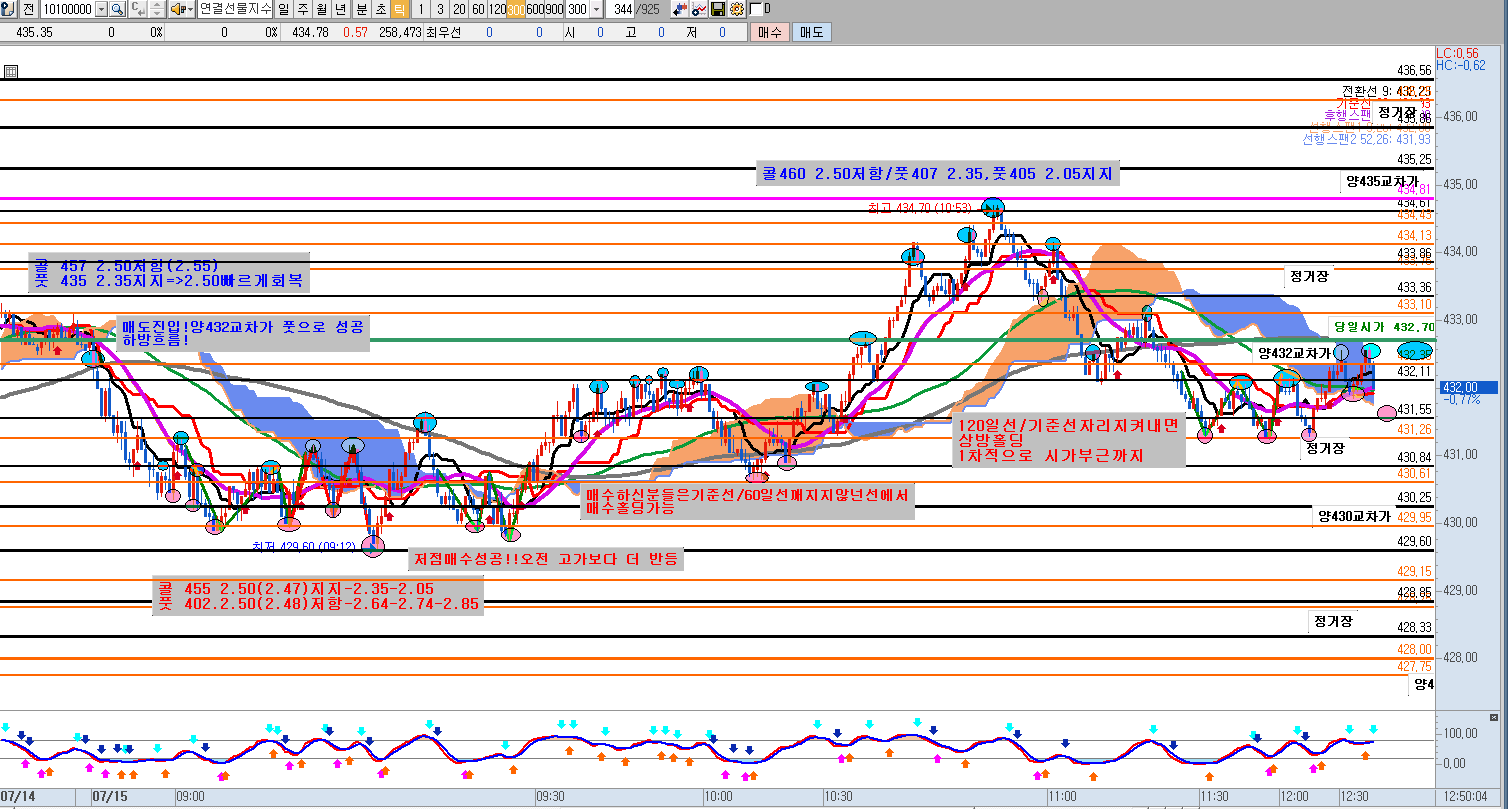
Task: Select the 년 yearly period
Action: (x=341, y=9)
